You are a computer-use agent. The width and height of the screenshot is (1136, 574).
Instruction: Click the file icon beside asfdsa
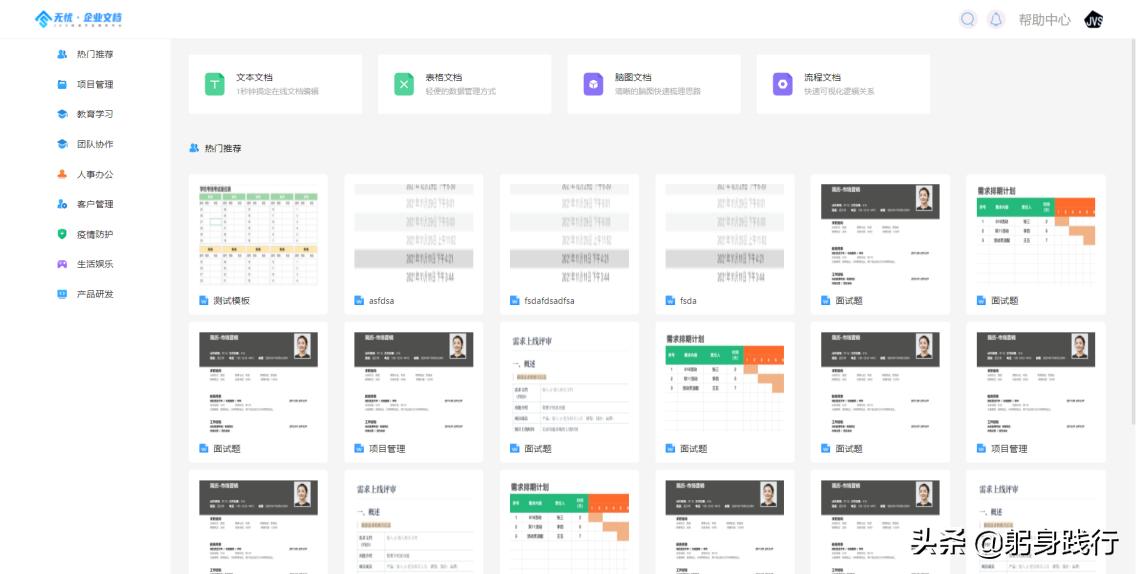359,300
